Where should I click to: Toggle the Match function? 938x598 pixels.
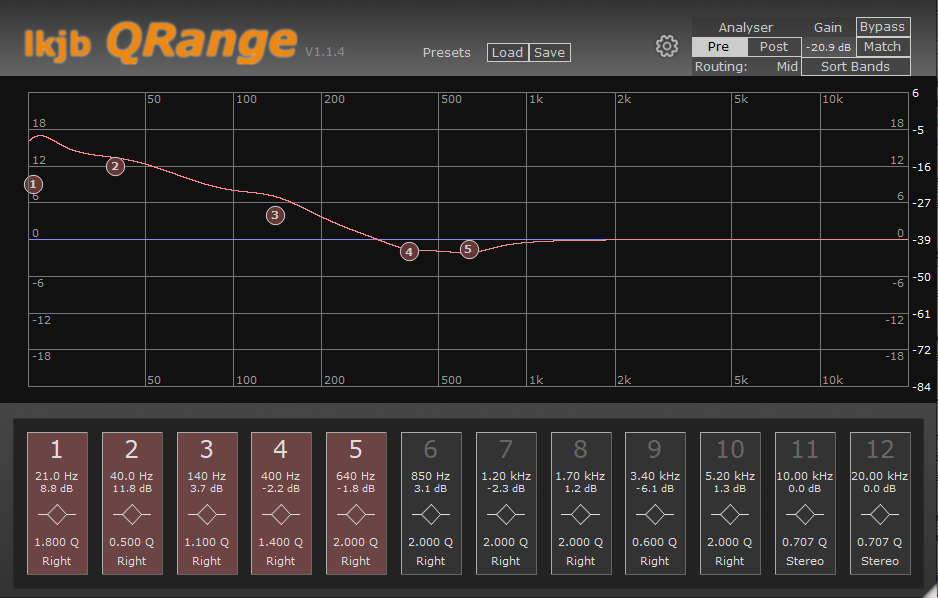[x=882, y=46]
